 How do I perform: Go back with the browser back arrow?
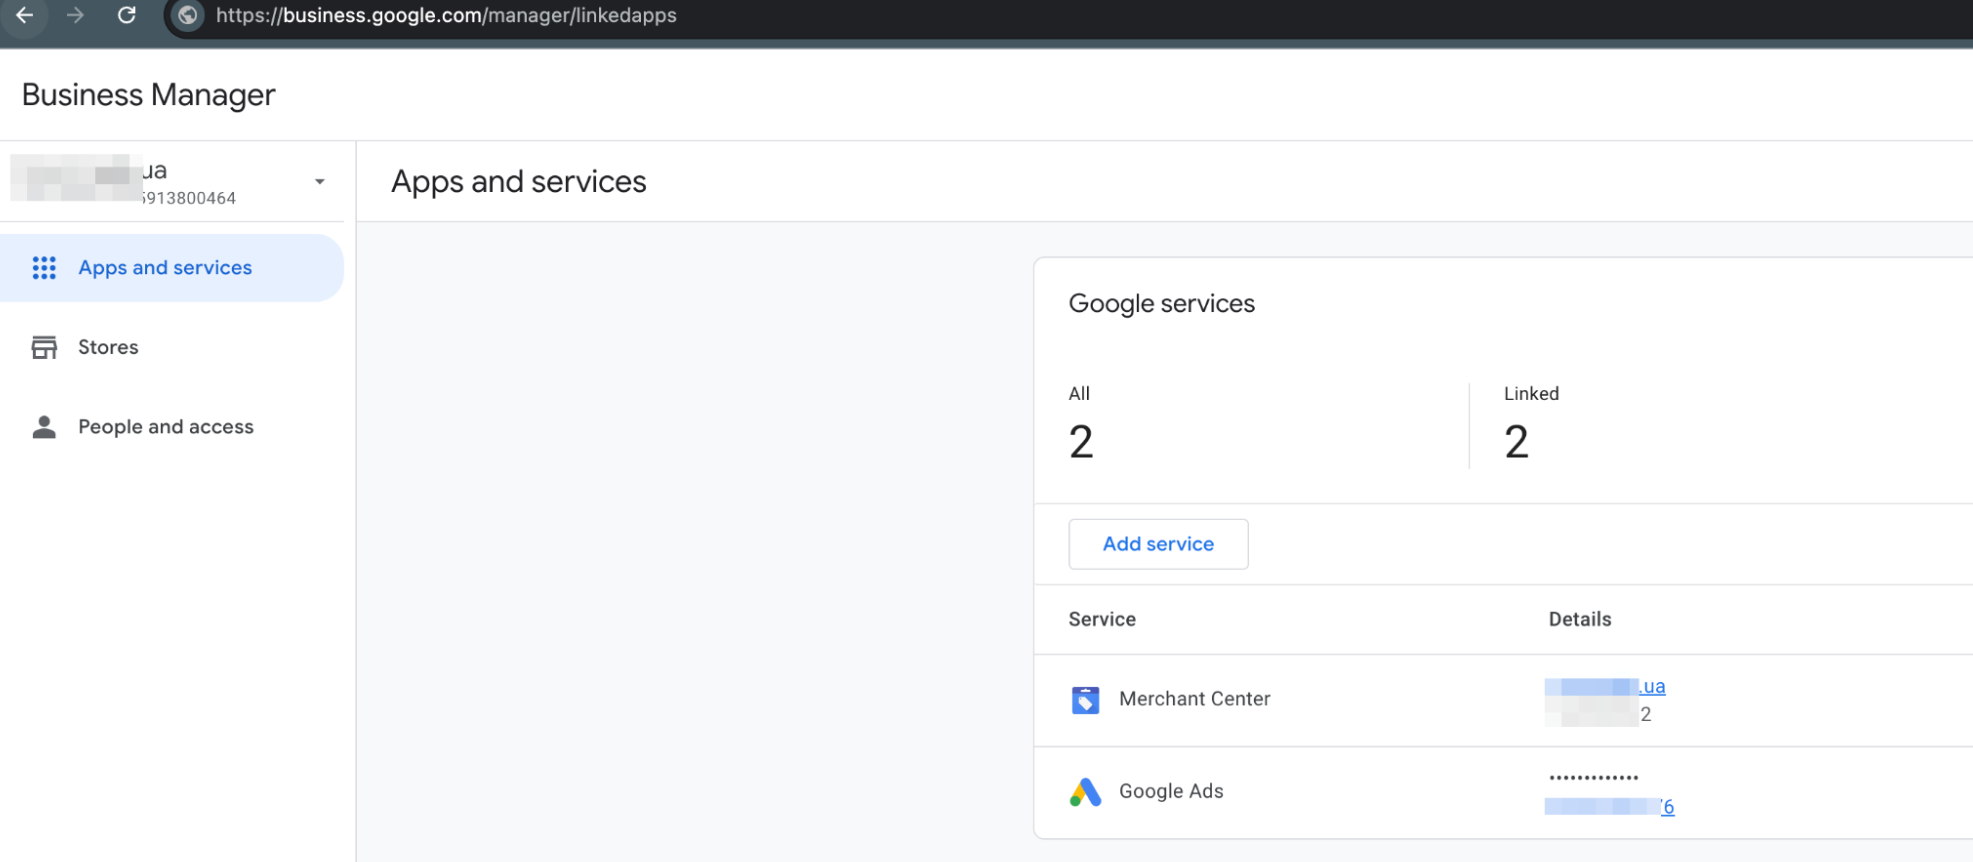click(25, 15)
